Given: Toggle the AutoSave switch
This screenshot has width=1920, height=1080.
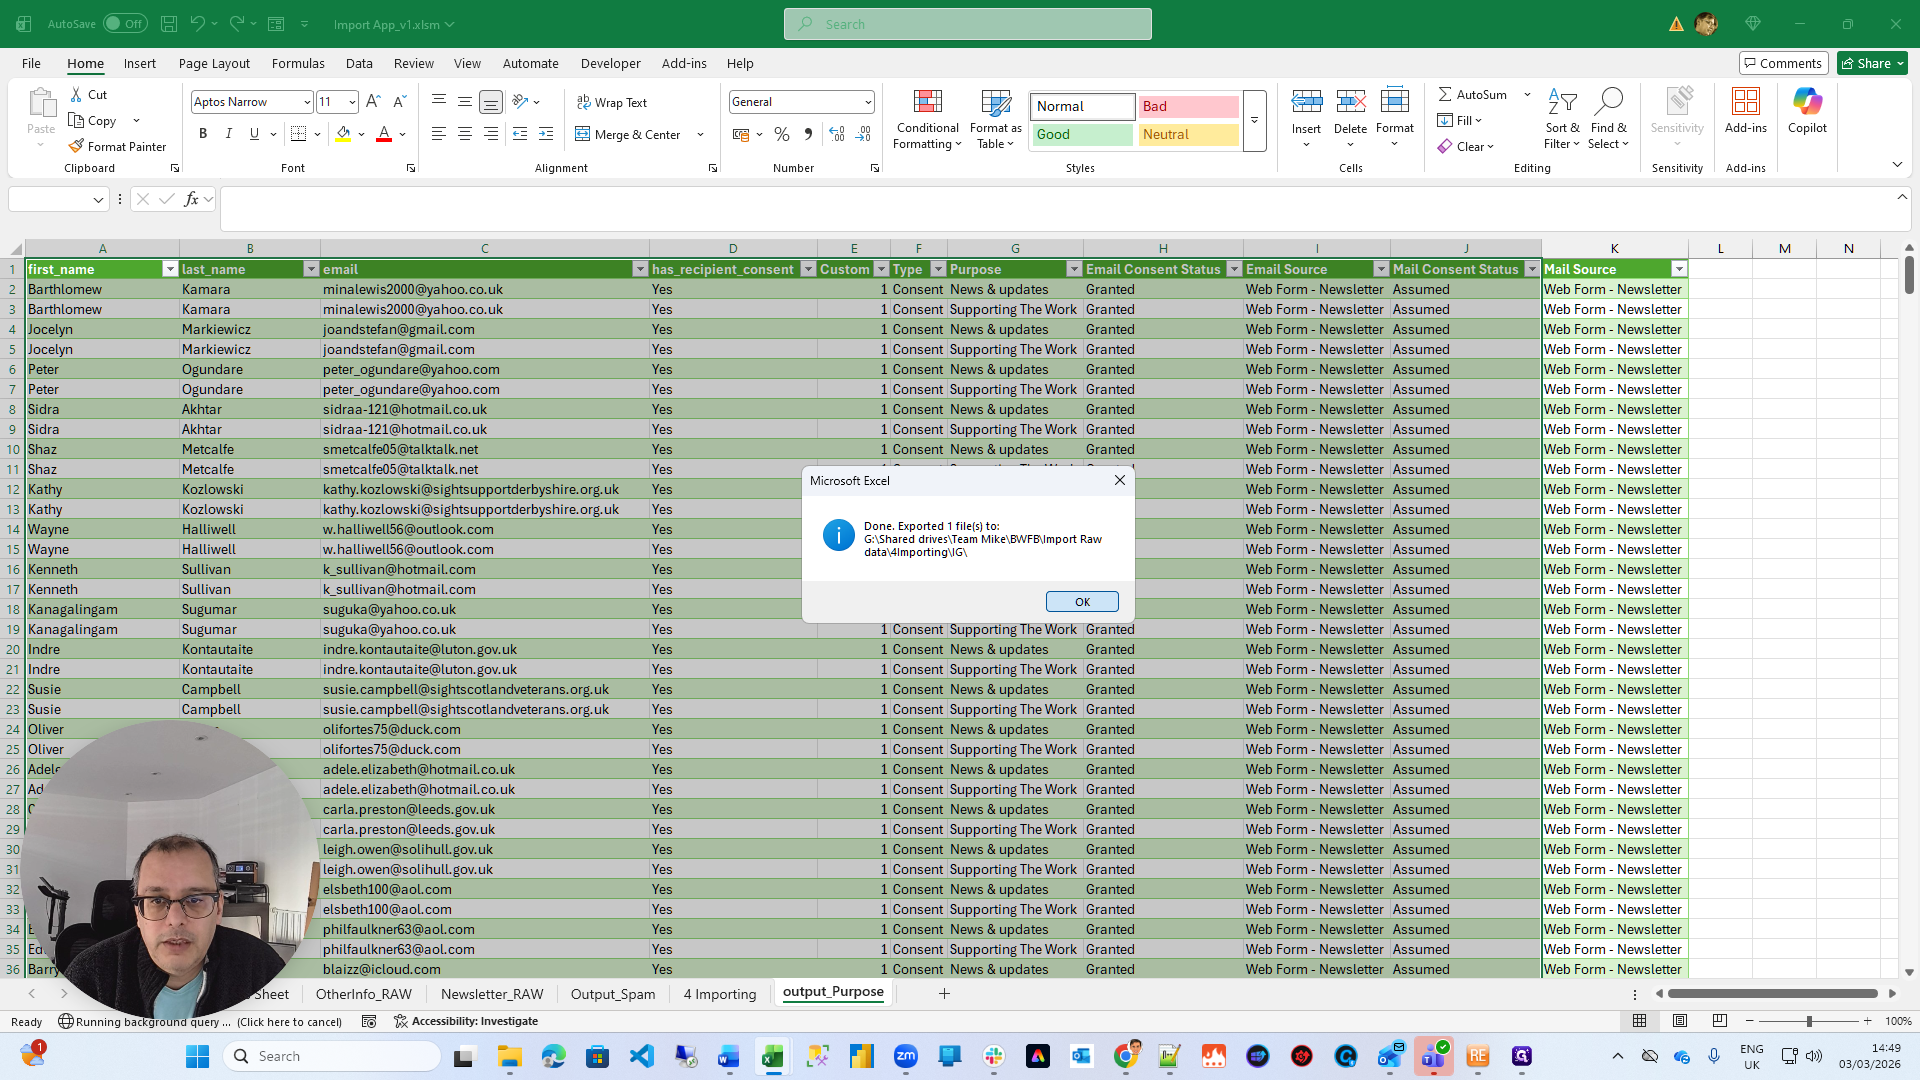Looking at the screenshot, I should pos(125,24).
